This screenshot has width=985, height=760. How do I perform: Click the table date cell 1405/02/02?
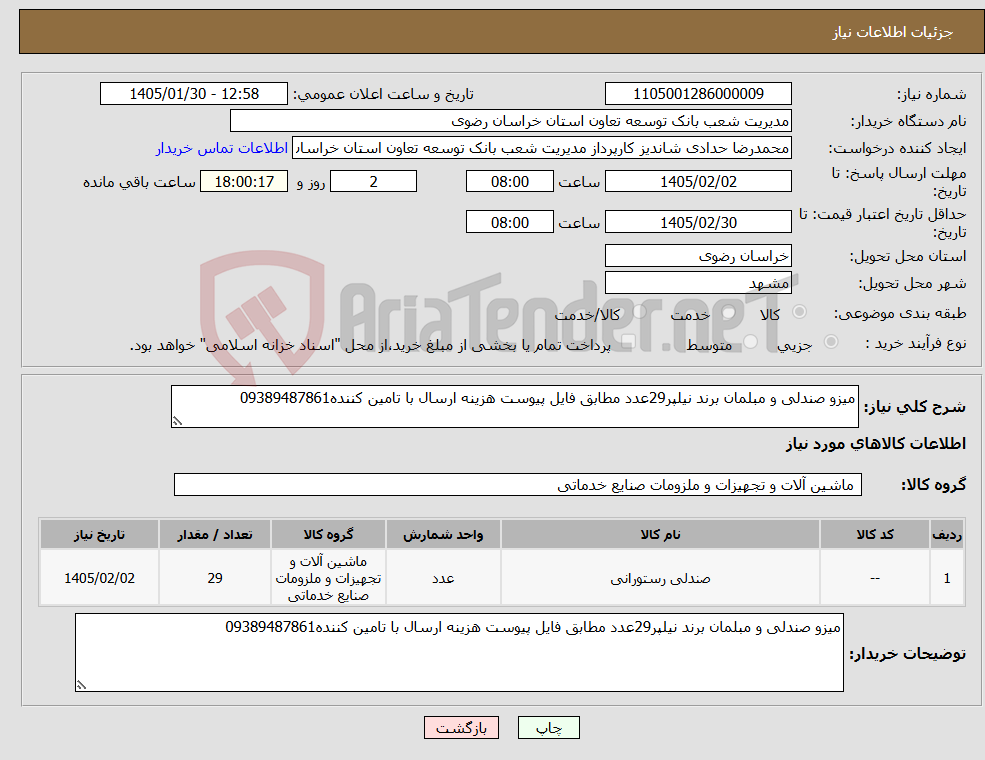[99, 578]
